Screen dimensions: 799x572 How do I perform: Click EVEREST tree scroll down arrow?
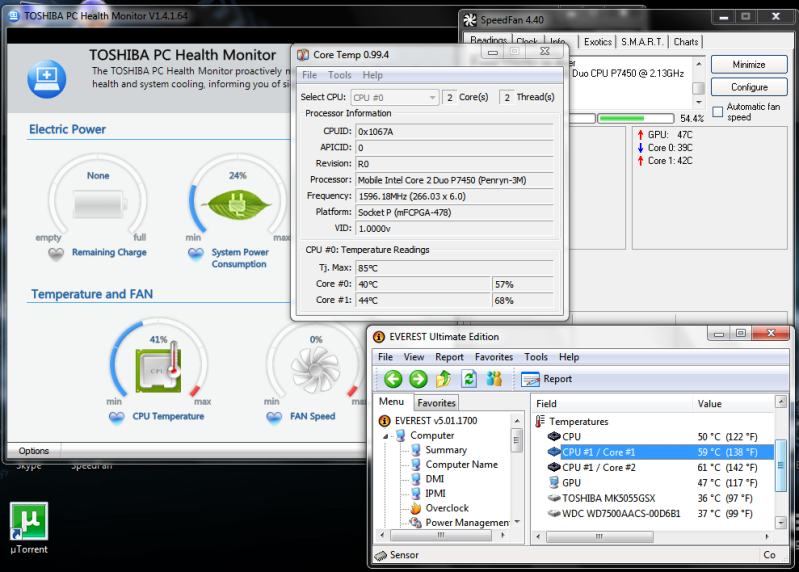[x=517, y=521]
